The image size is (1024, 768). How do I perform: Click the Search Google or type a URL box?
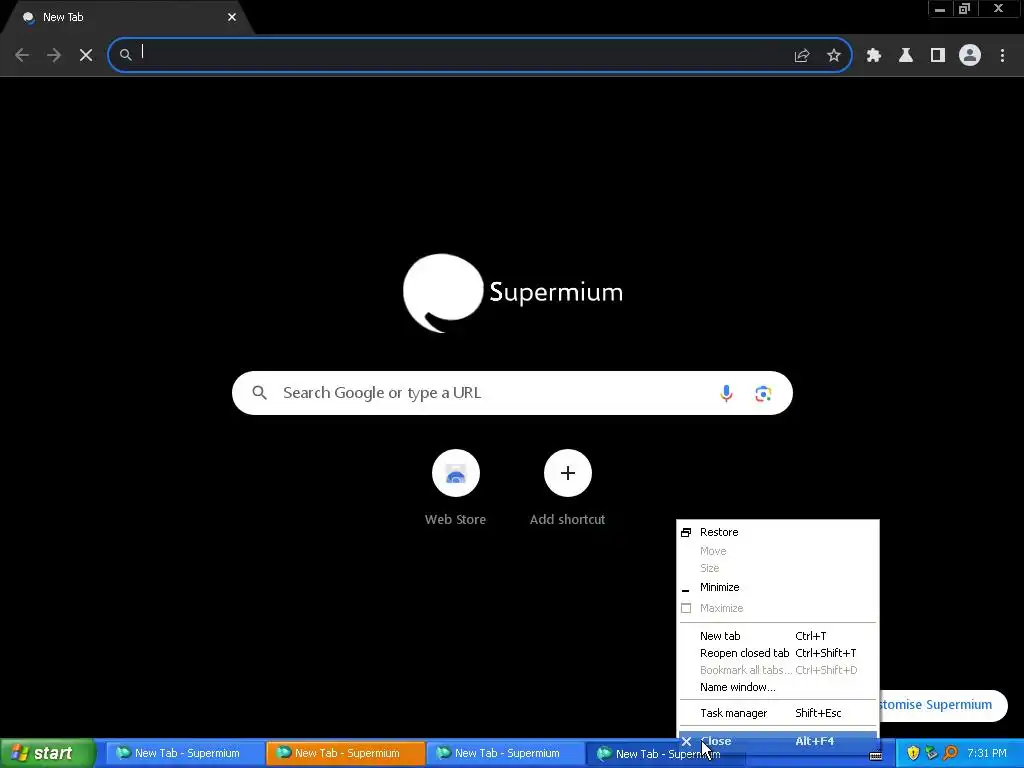click(x=512, y=393)
